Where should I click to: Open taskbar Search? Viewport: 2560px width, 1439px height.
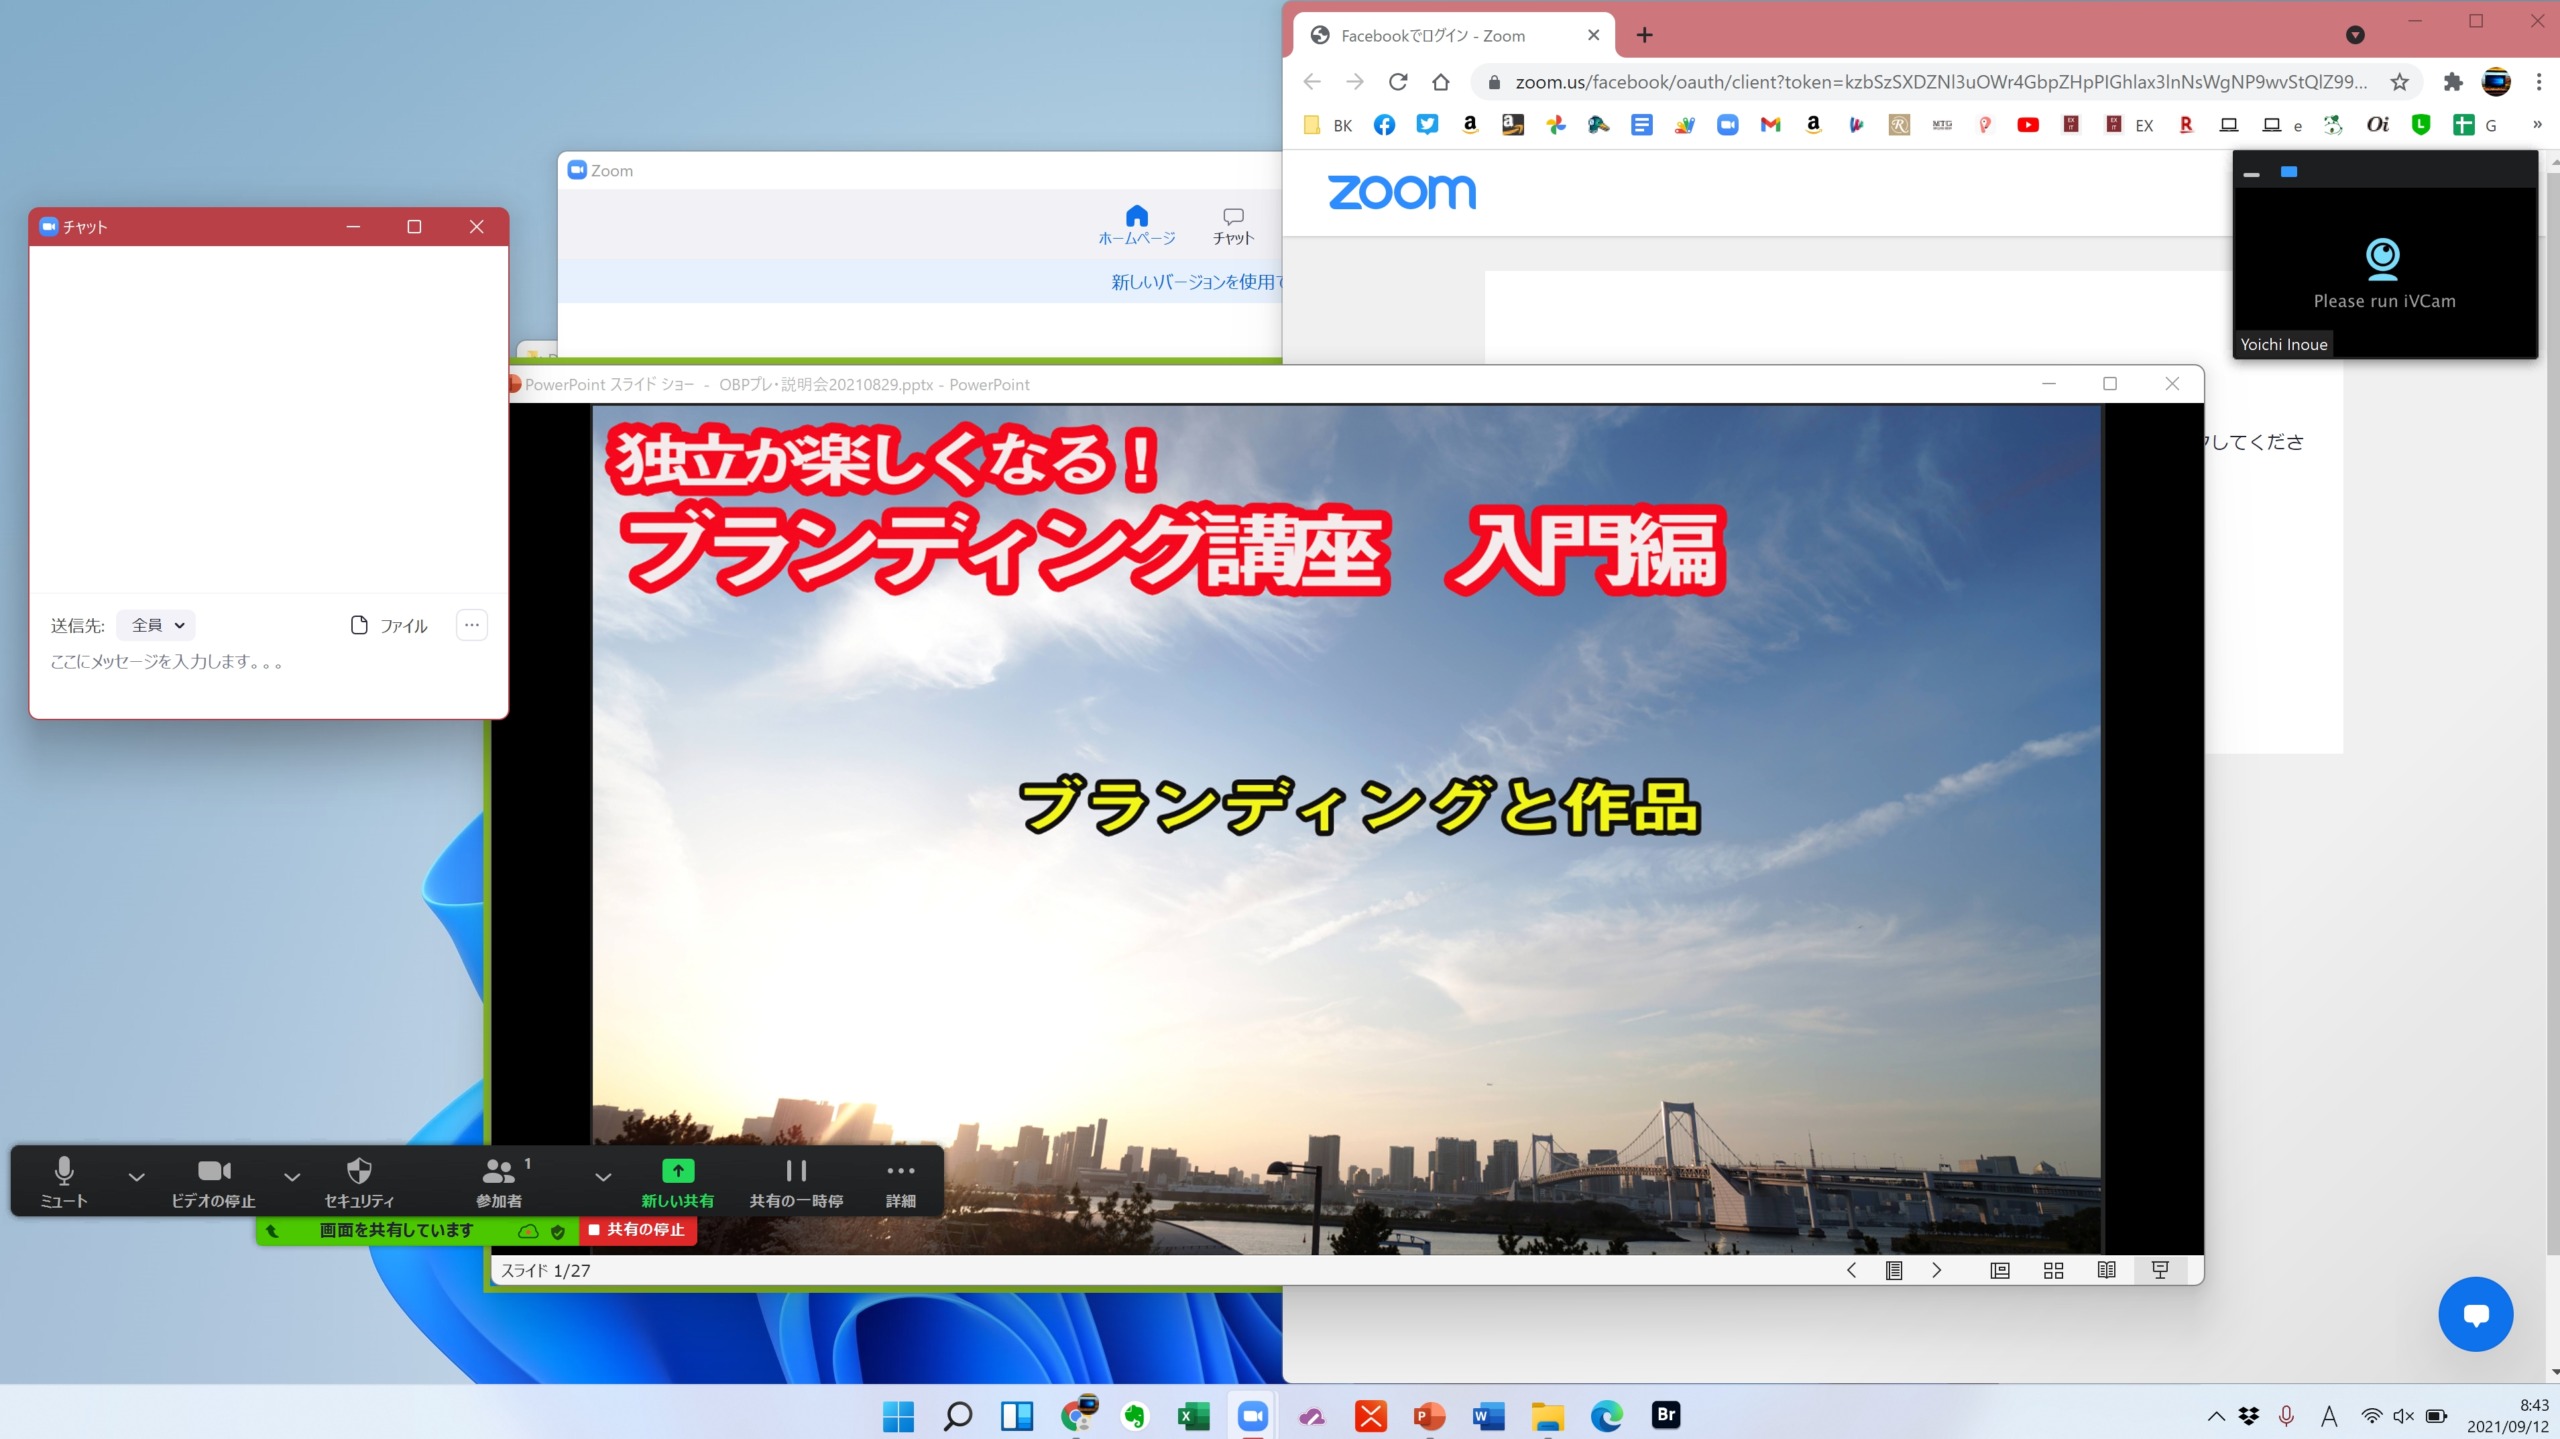[x=957, y=1415]
